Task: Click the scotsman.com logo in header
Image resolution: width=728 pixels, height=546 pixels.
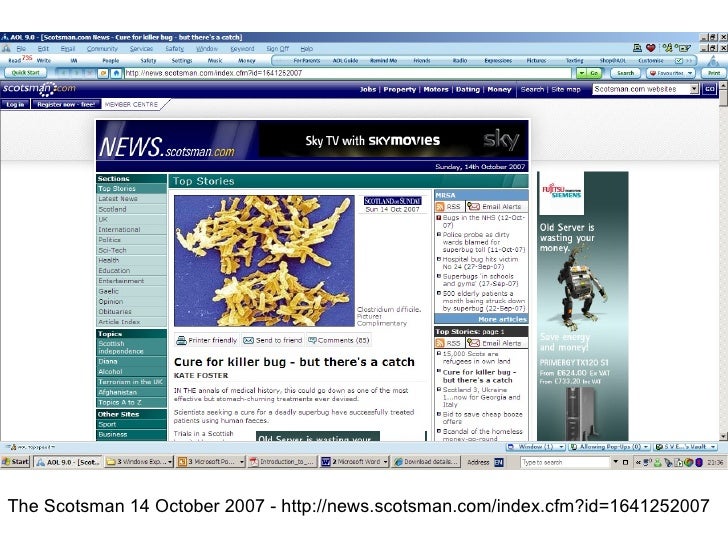Action: point(39,89)
